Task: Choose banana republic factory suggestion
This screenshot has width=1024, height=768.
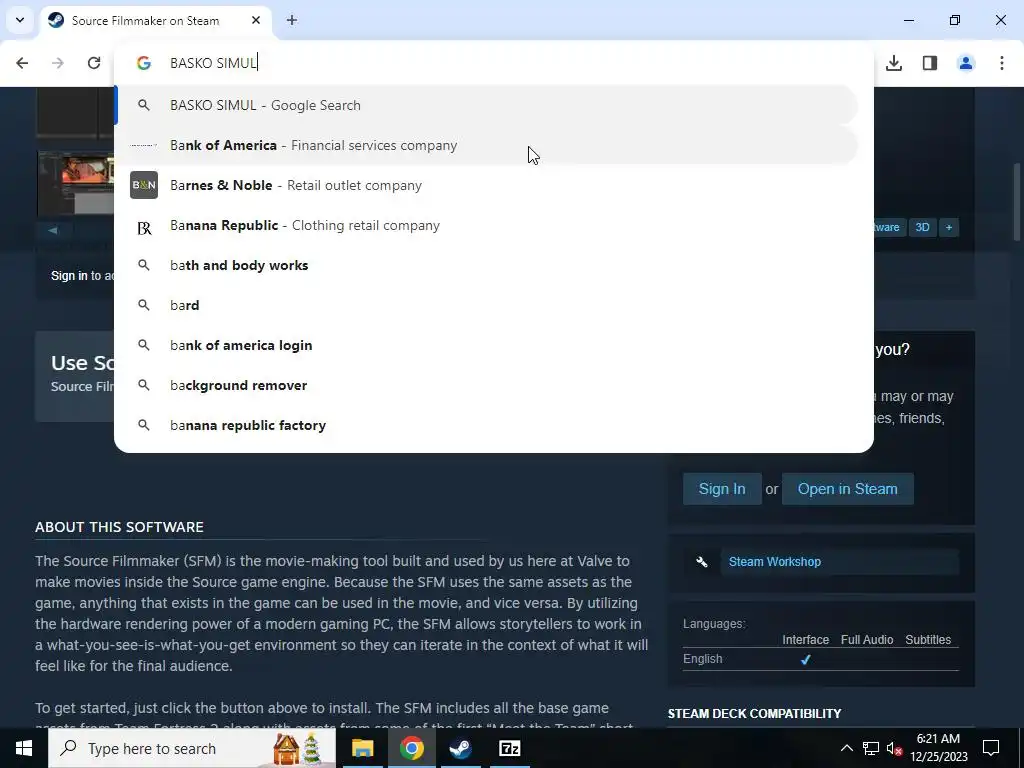Action: point(486,425)
